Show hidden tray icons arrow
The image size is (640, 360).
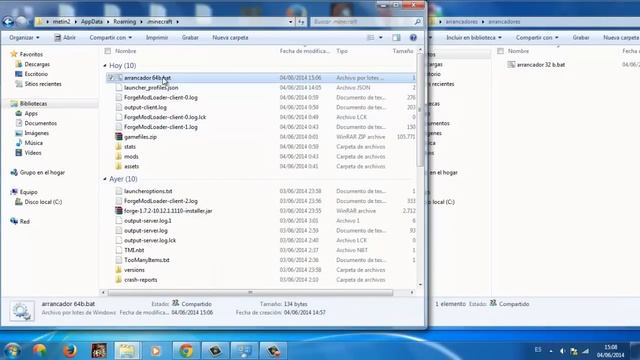[551, 351]
